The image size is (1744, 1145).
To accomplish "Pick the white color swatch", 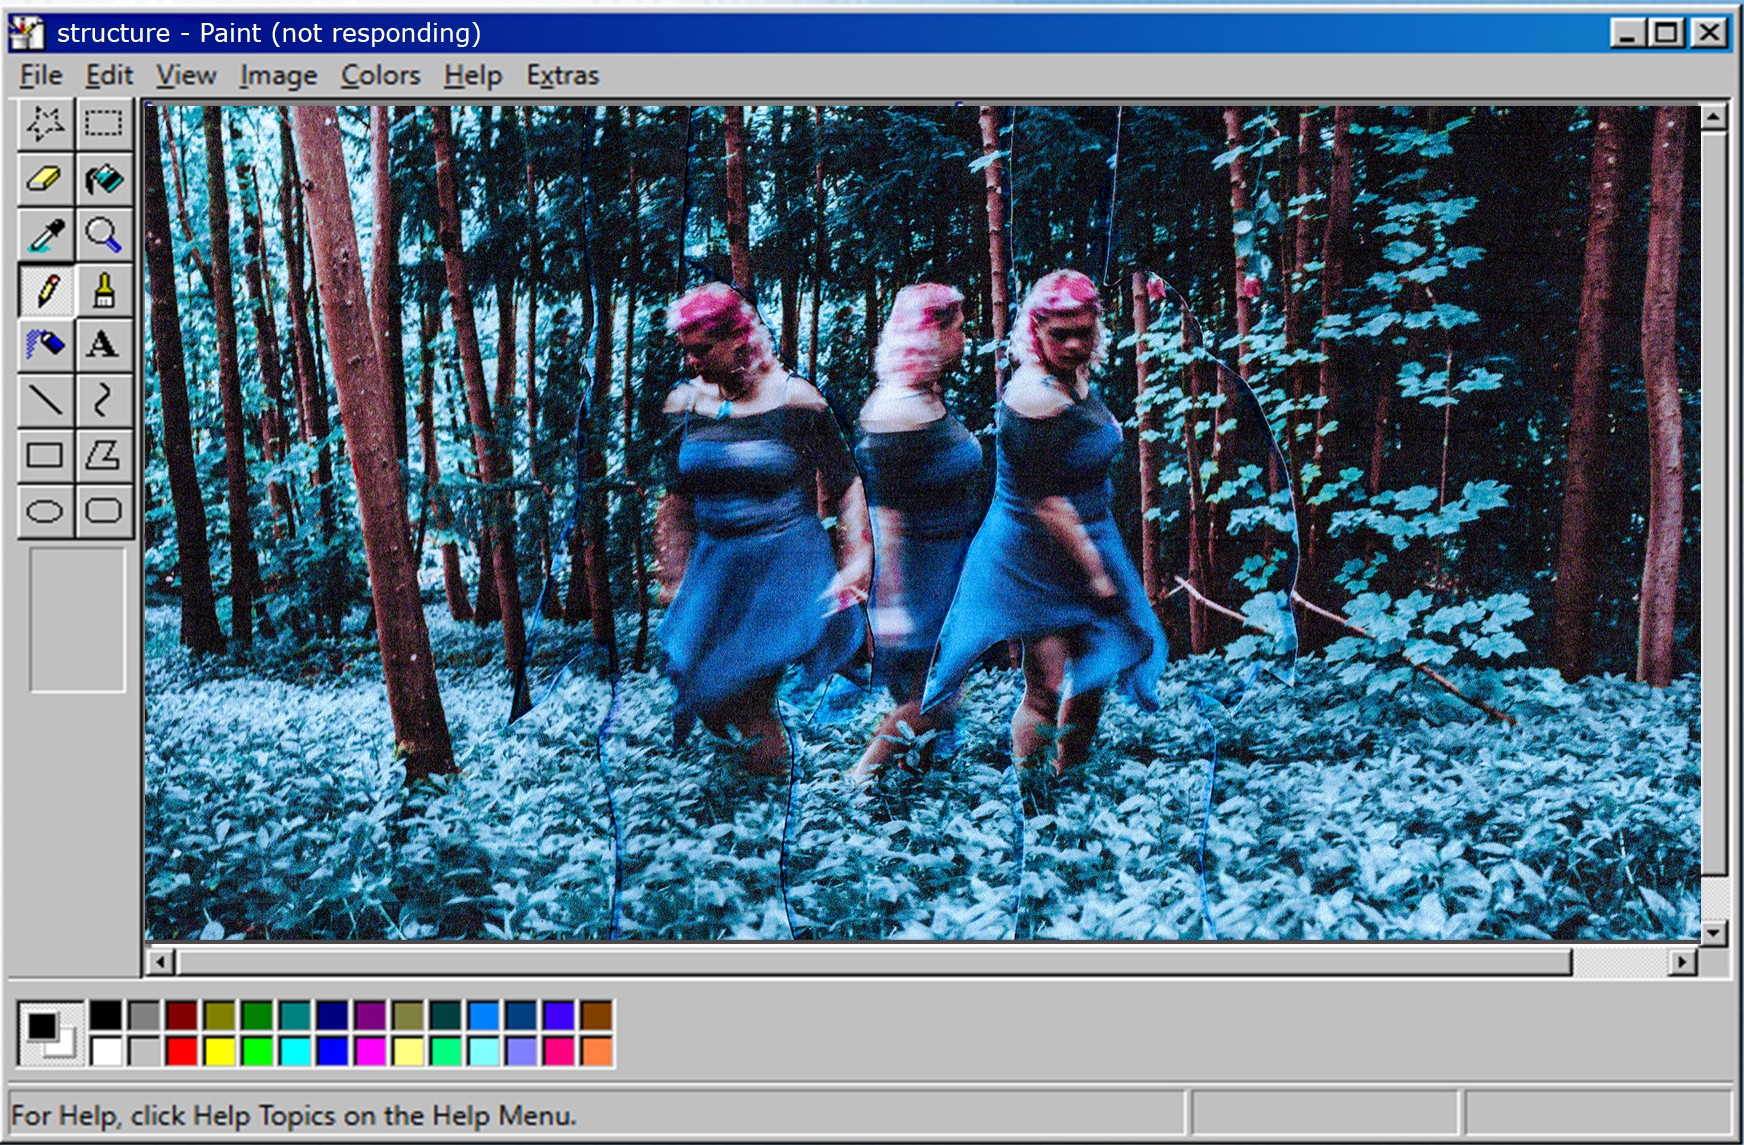I will [106, 1051].
